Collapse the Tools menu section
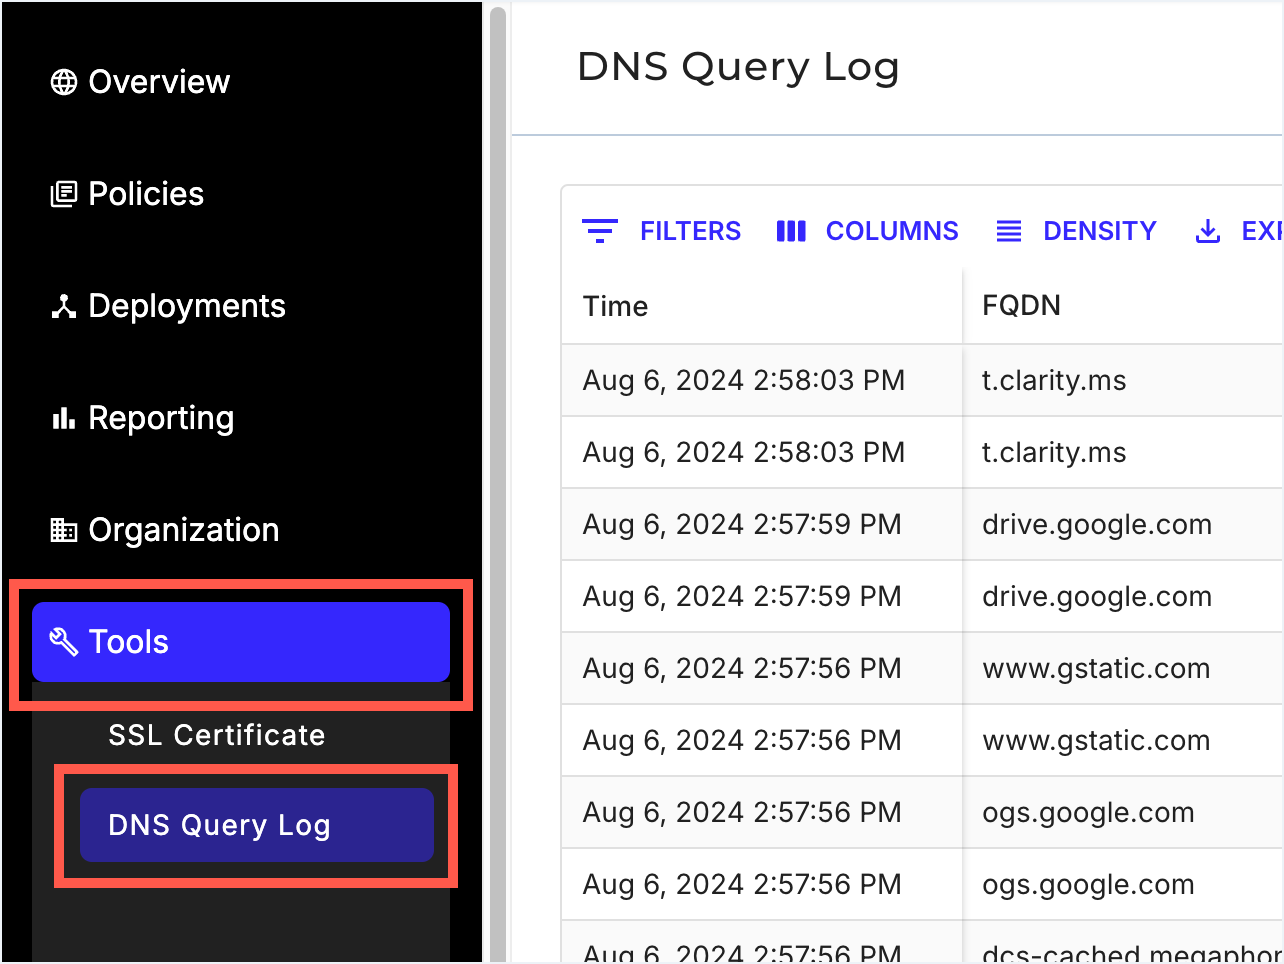 click(x=240, y=642)
